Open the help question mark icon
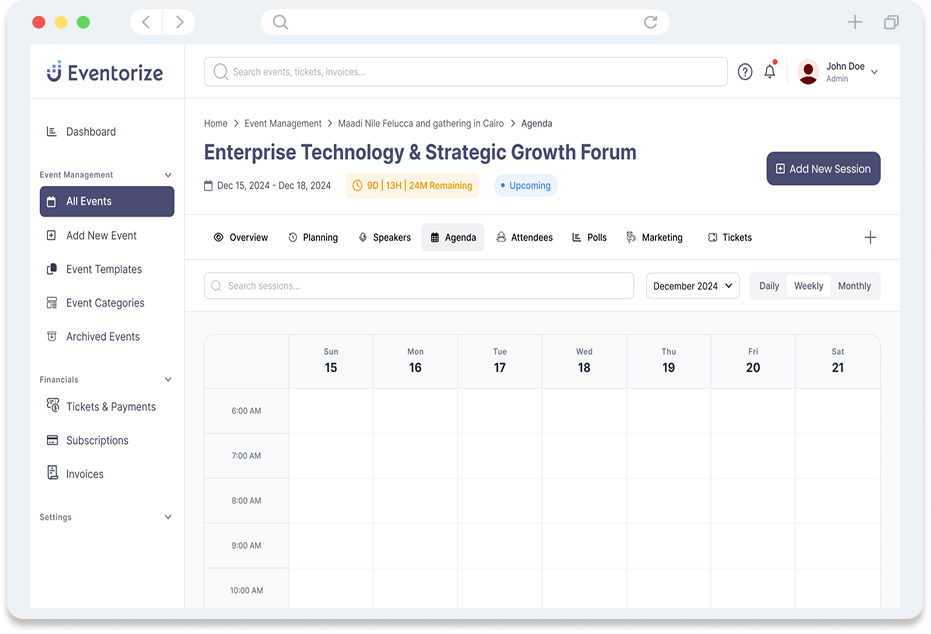The height and width of the screenshot is (634, 931). coord(745,72)
